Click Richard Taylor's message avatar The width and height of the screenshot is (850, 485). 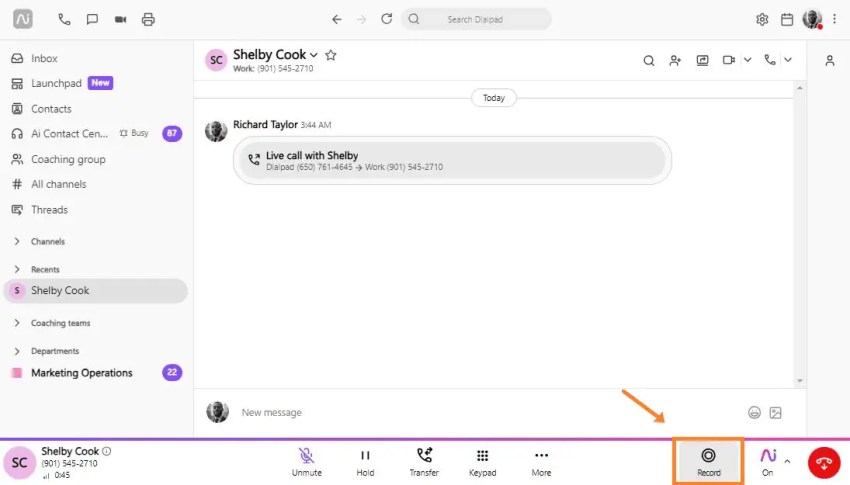pos(216,131)
